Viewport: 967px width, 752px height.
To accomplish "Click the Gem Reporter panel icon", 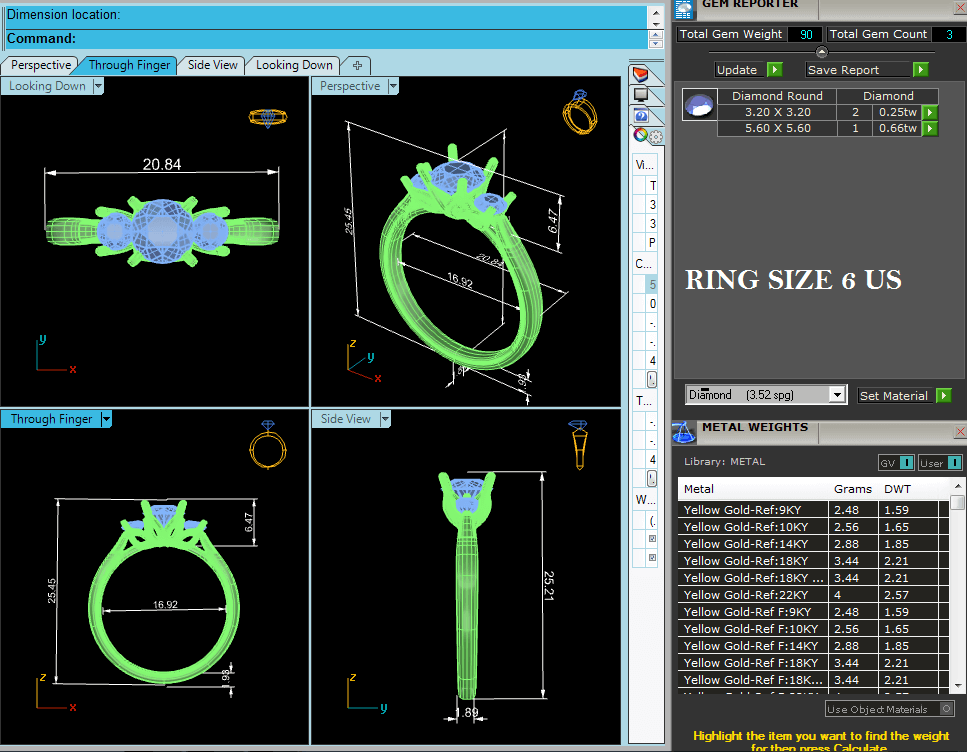I will click(x=684, y=9).
